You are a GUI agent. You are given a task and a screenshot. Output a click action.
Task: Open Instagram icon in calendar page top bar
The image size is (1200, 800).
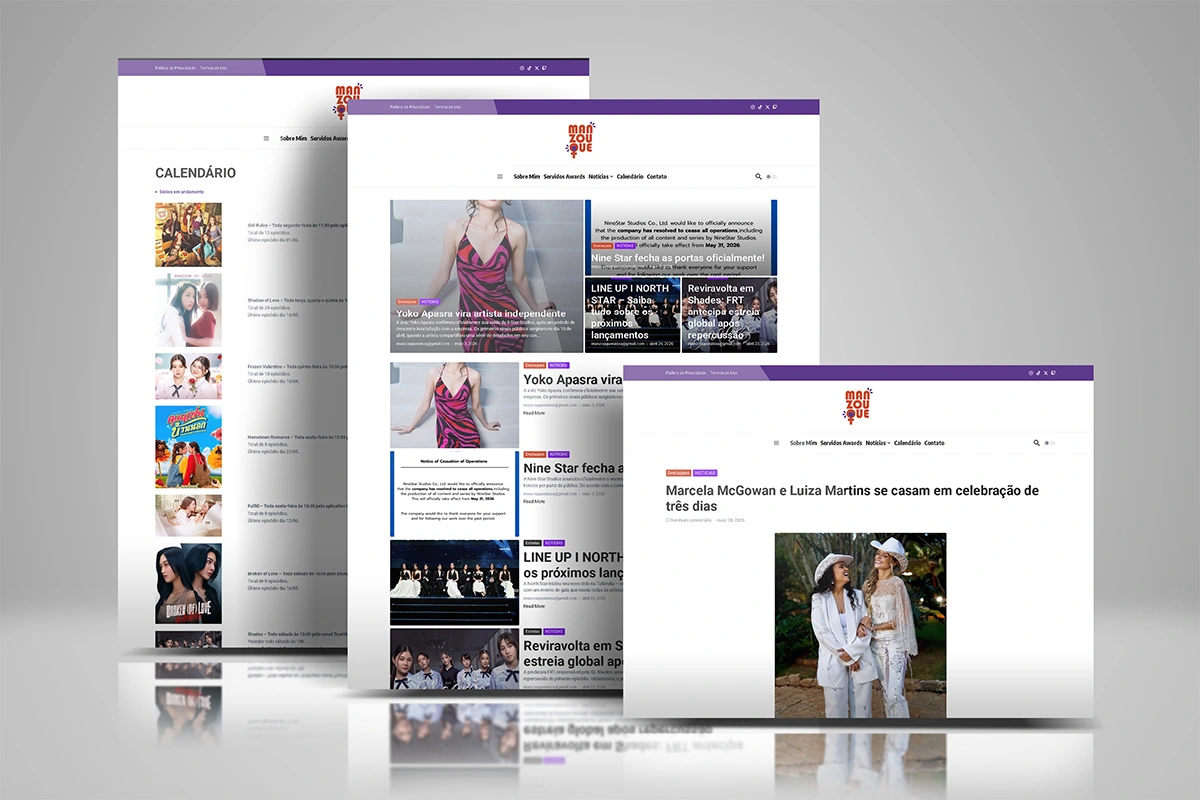pyautogui.click(x=522, y=68)
